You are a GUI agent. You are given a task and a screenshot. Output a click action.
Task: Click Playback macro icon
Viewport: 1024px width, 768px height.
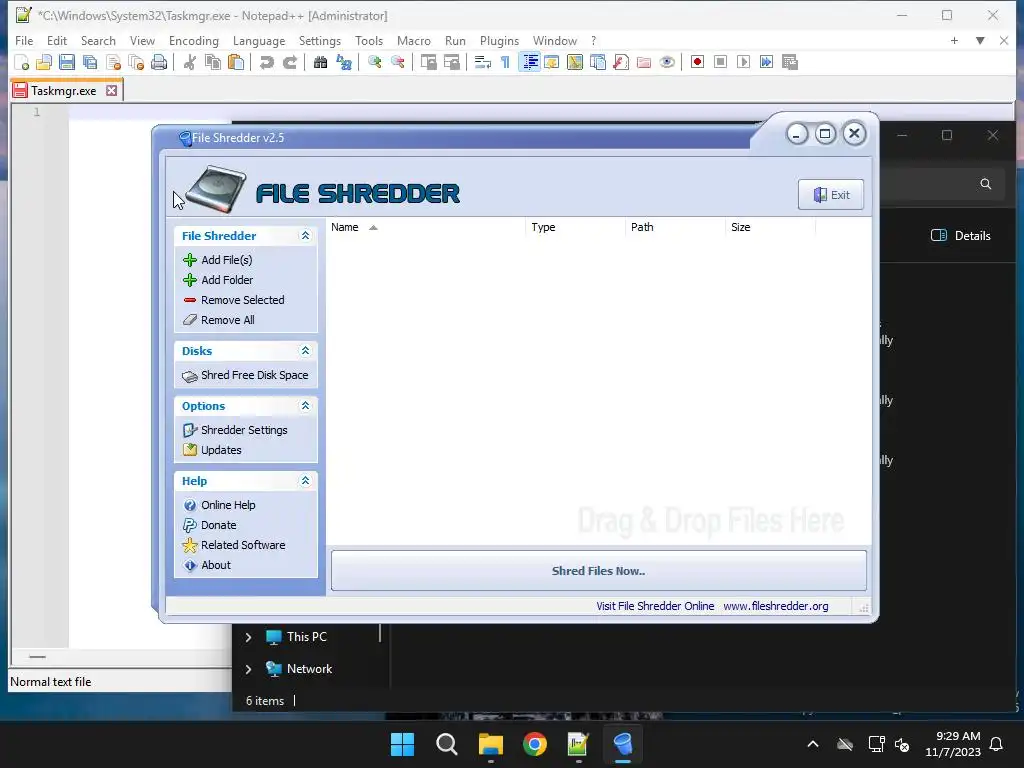743,62
